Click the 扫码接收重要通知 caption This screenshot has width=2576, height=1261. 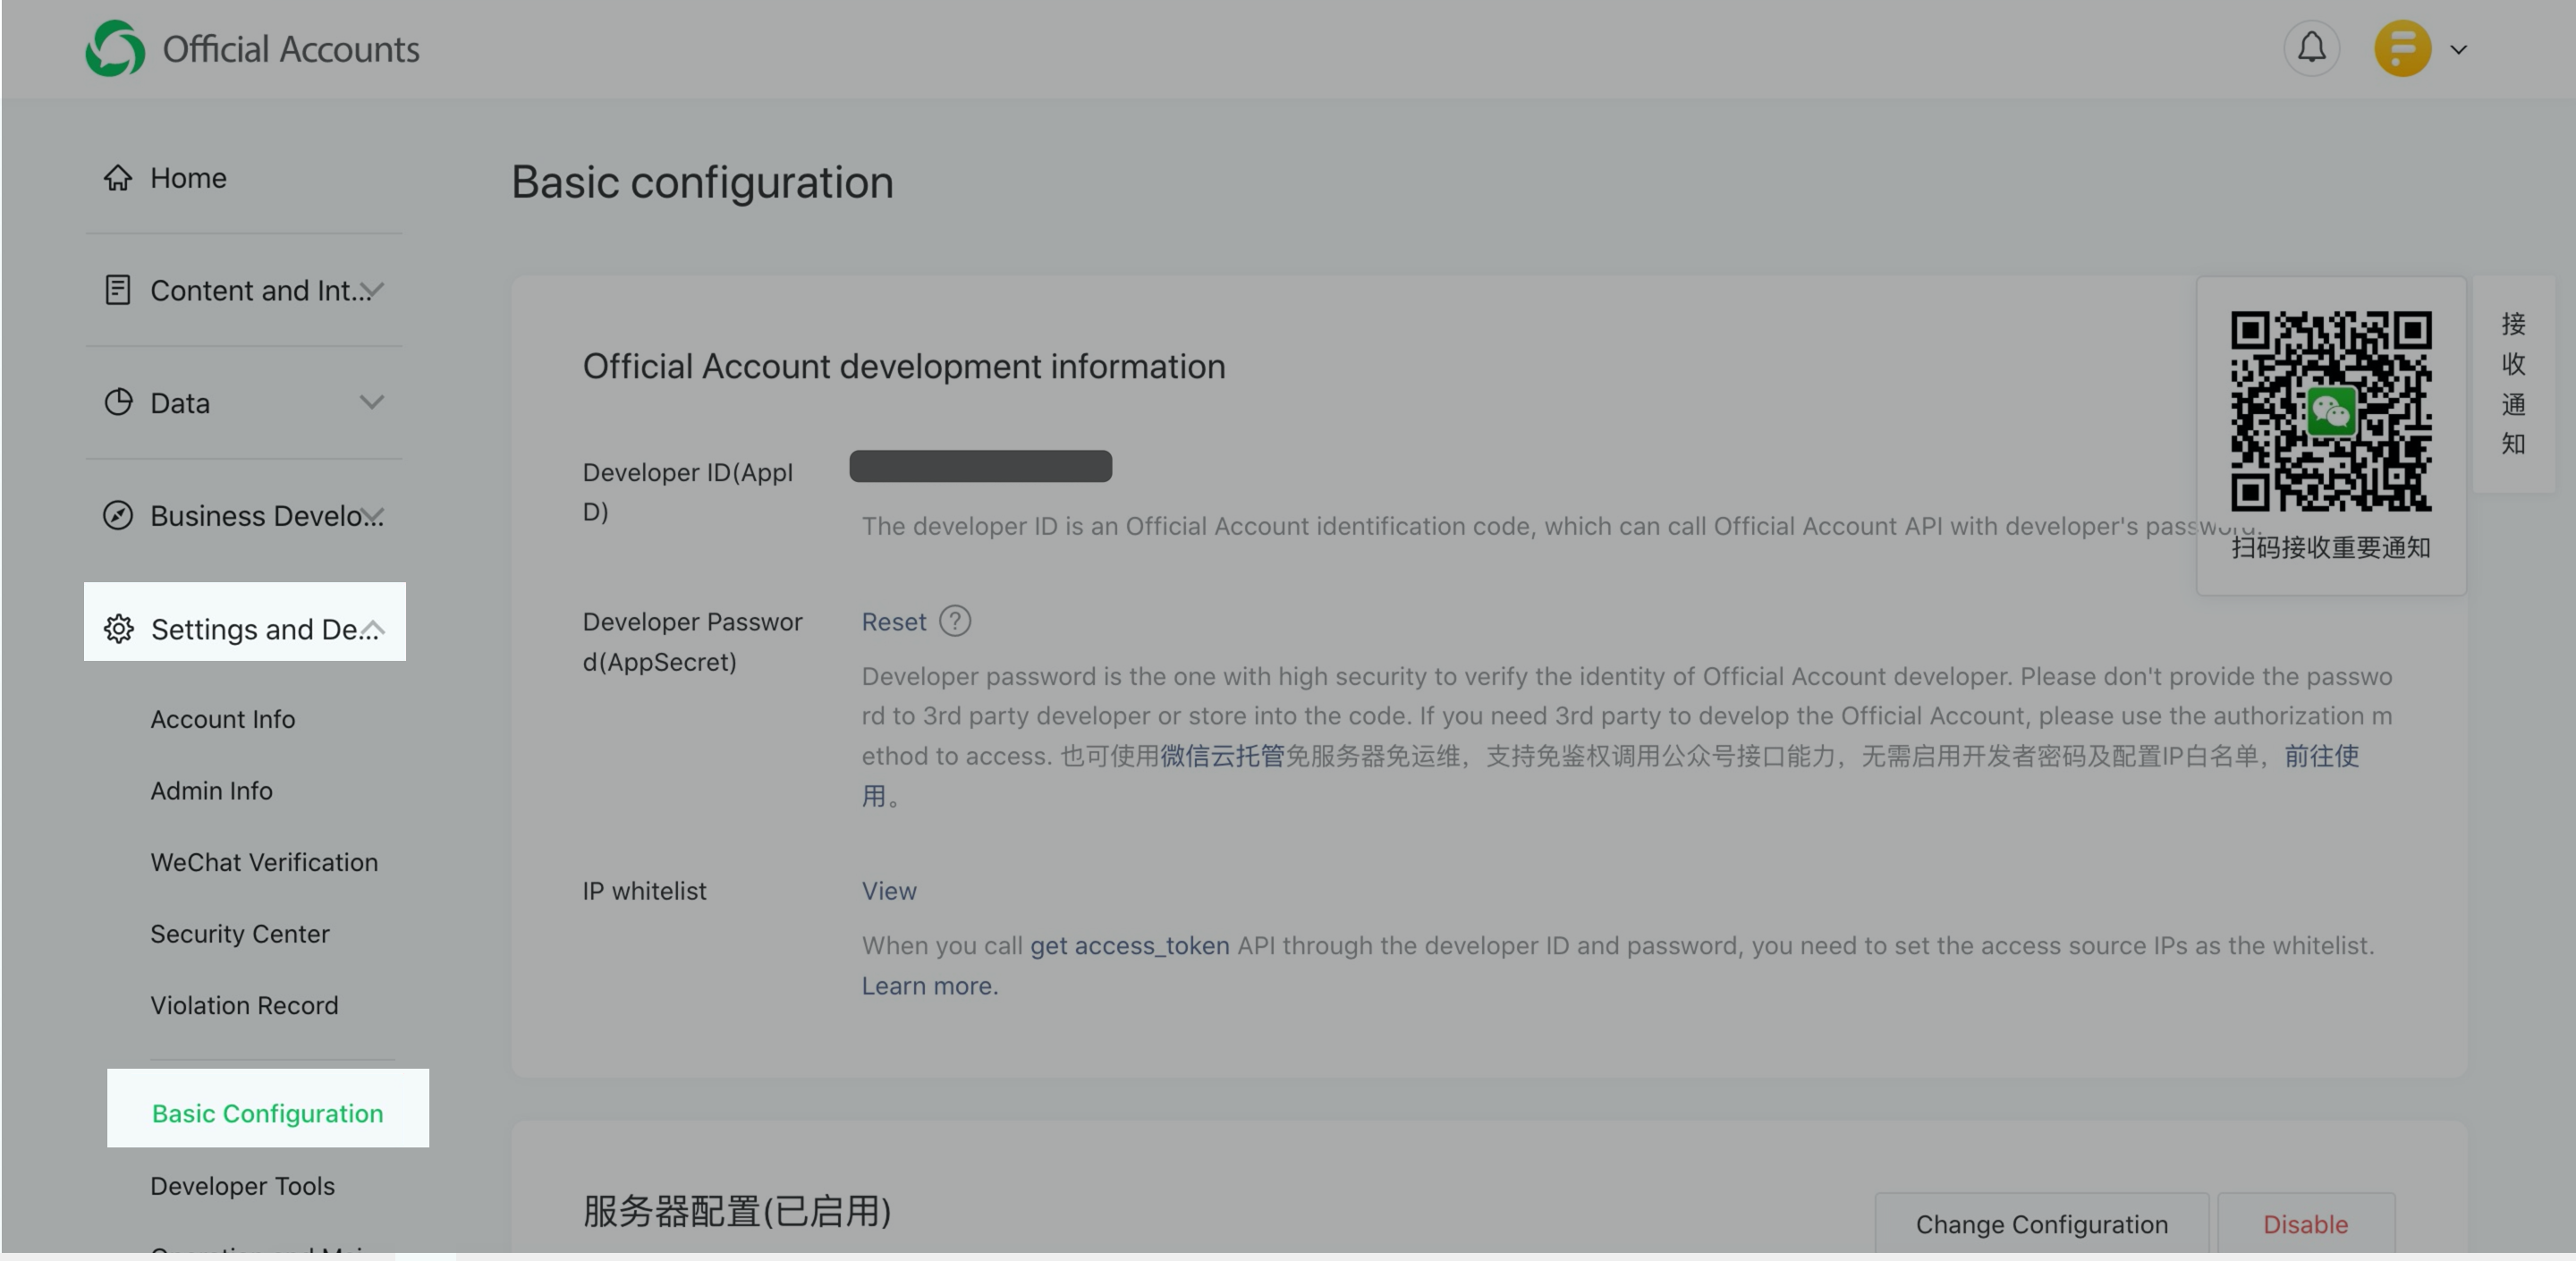pos(2330,547)
